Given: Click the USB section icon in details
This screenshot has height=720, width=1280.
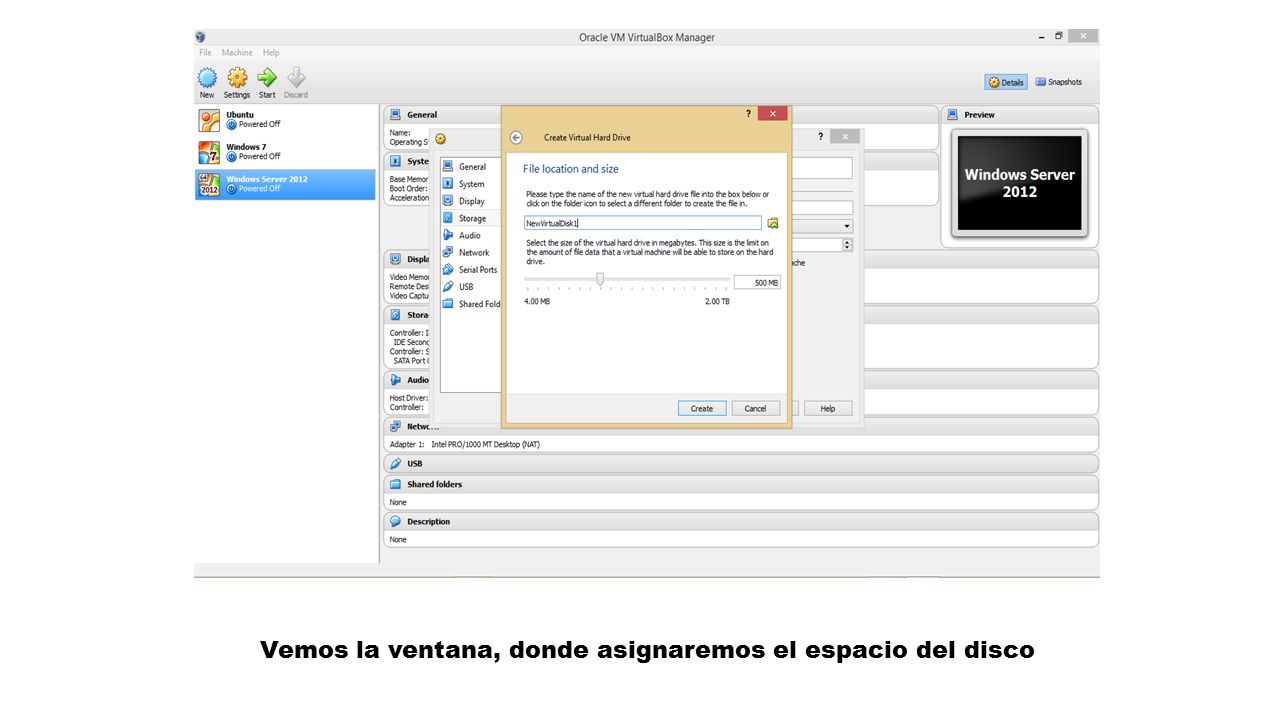Looking at the screenshot, I should pos(396,464).
